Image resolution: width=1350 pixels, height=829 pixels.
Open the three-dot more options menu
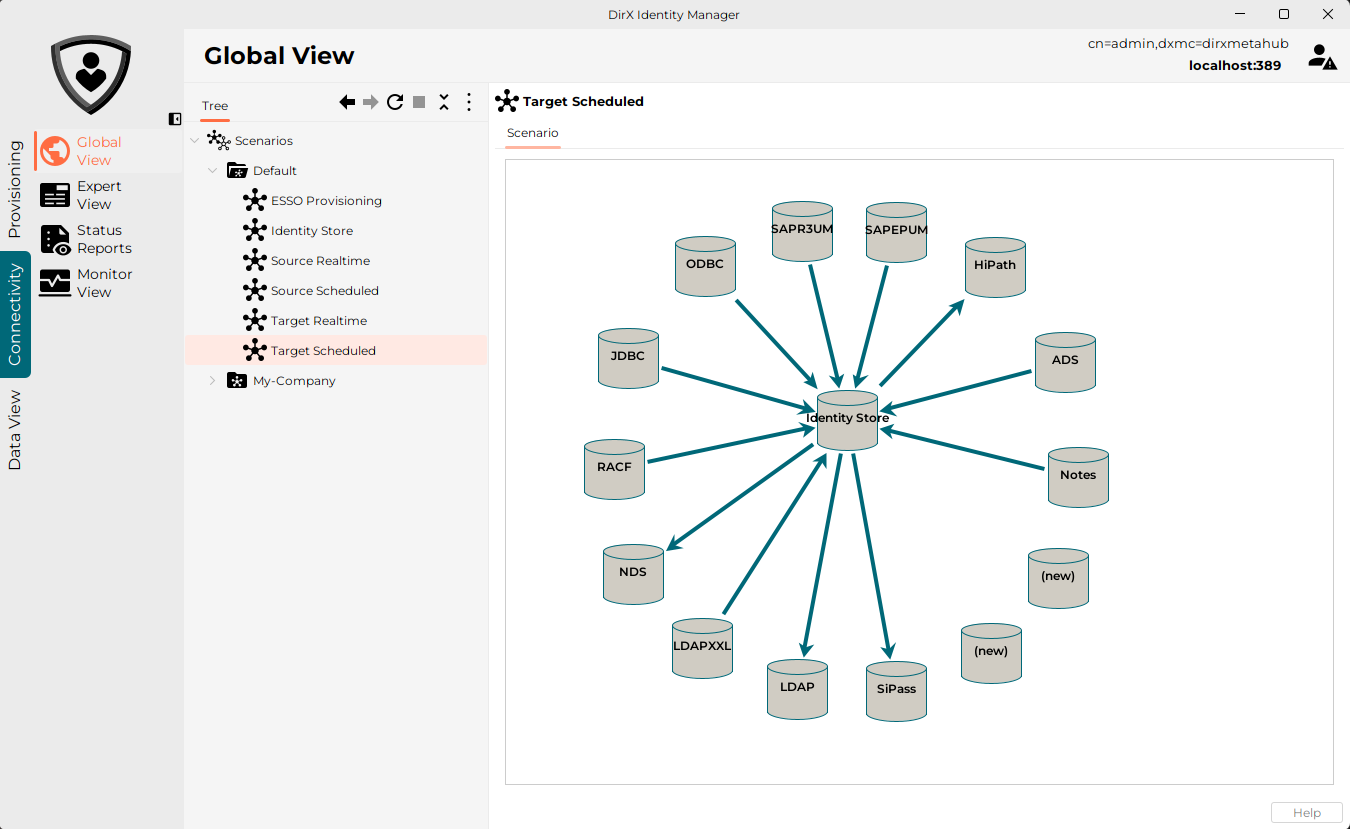click(x=469, y=102)
